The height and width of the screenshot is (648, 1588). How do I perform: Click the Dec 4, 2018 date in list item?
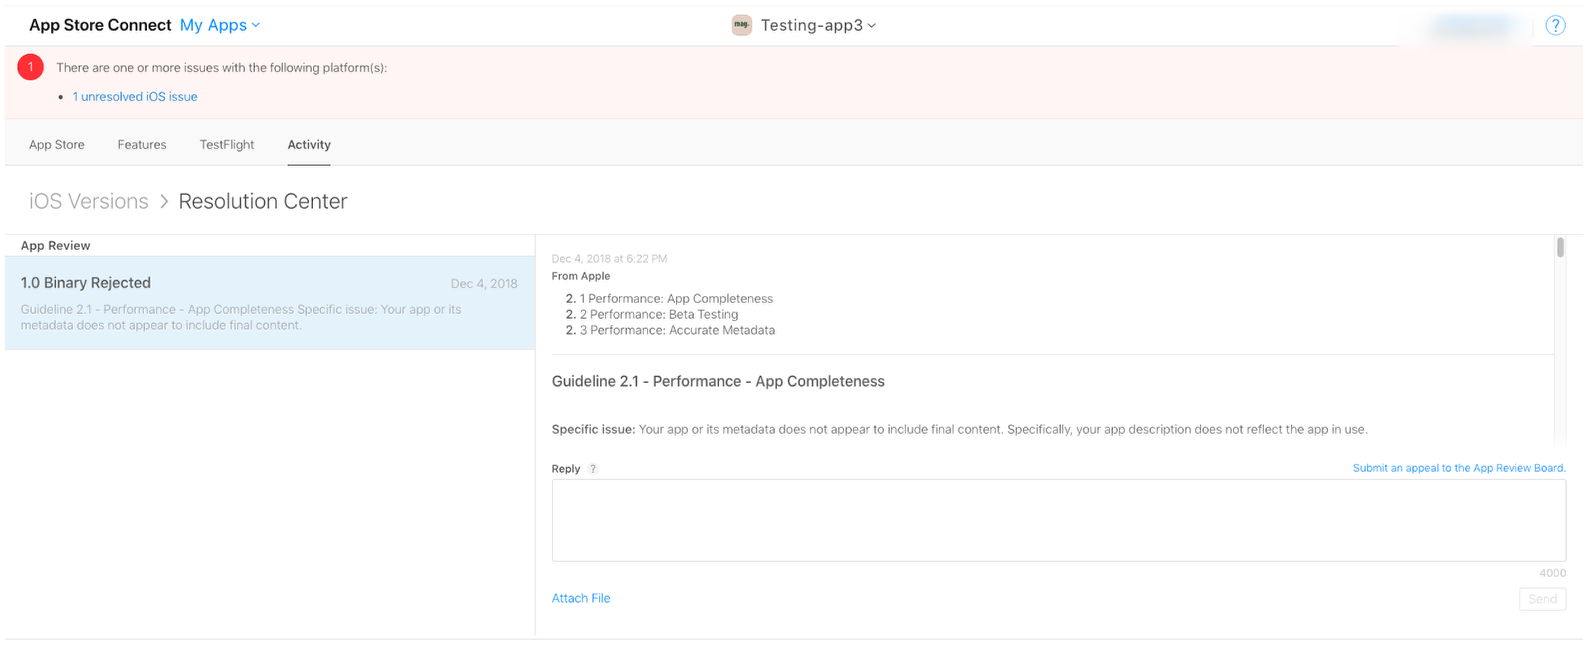484,284
